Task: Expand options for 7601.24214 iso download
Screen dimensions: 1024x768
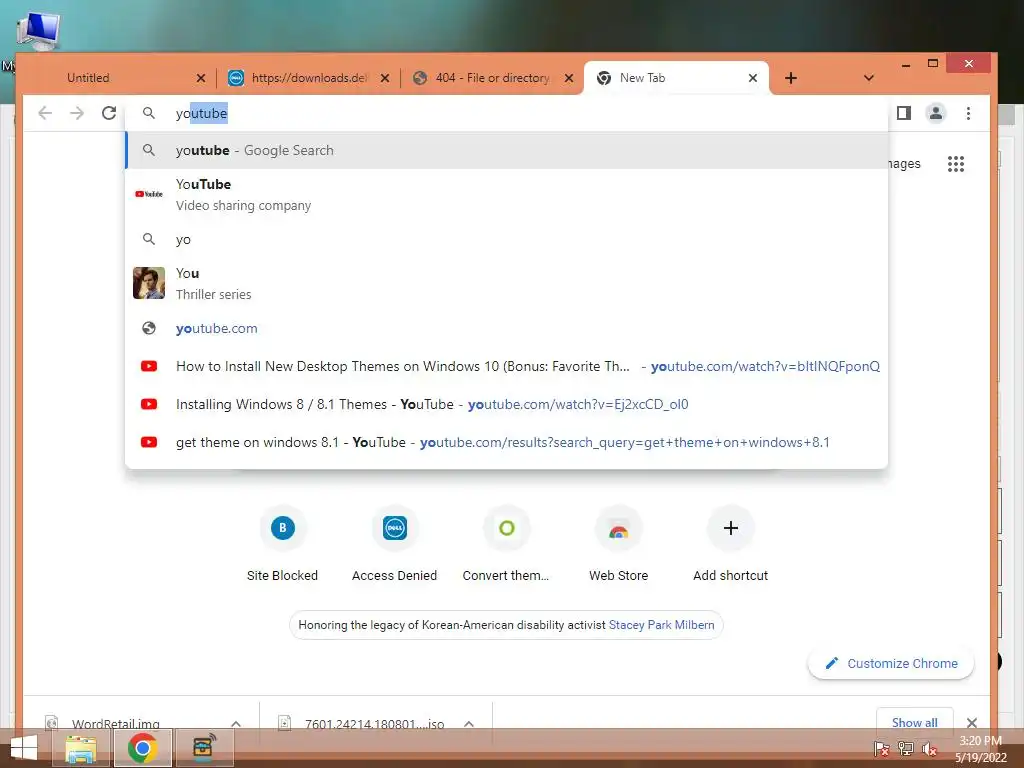Action: 469,724
